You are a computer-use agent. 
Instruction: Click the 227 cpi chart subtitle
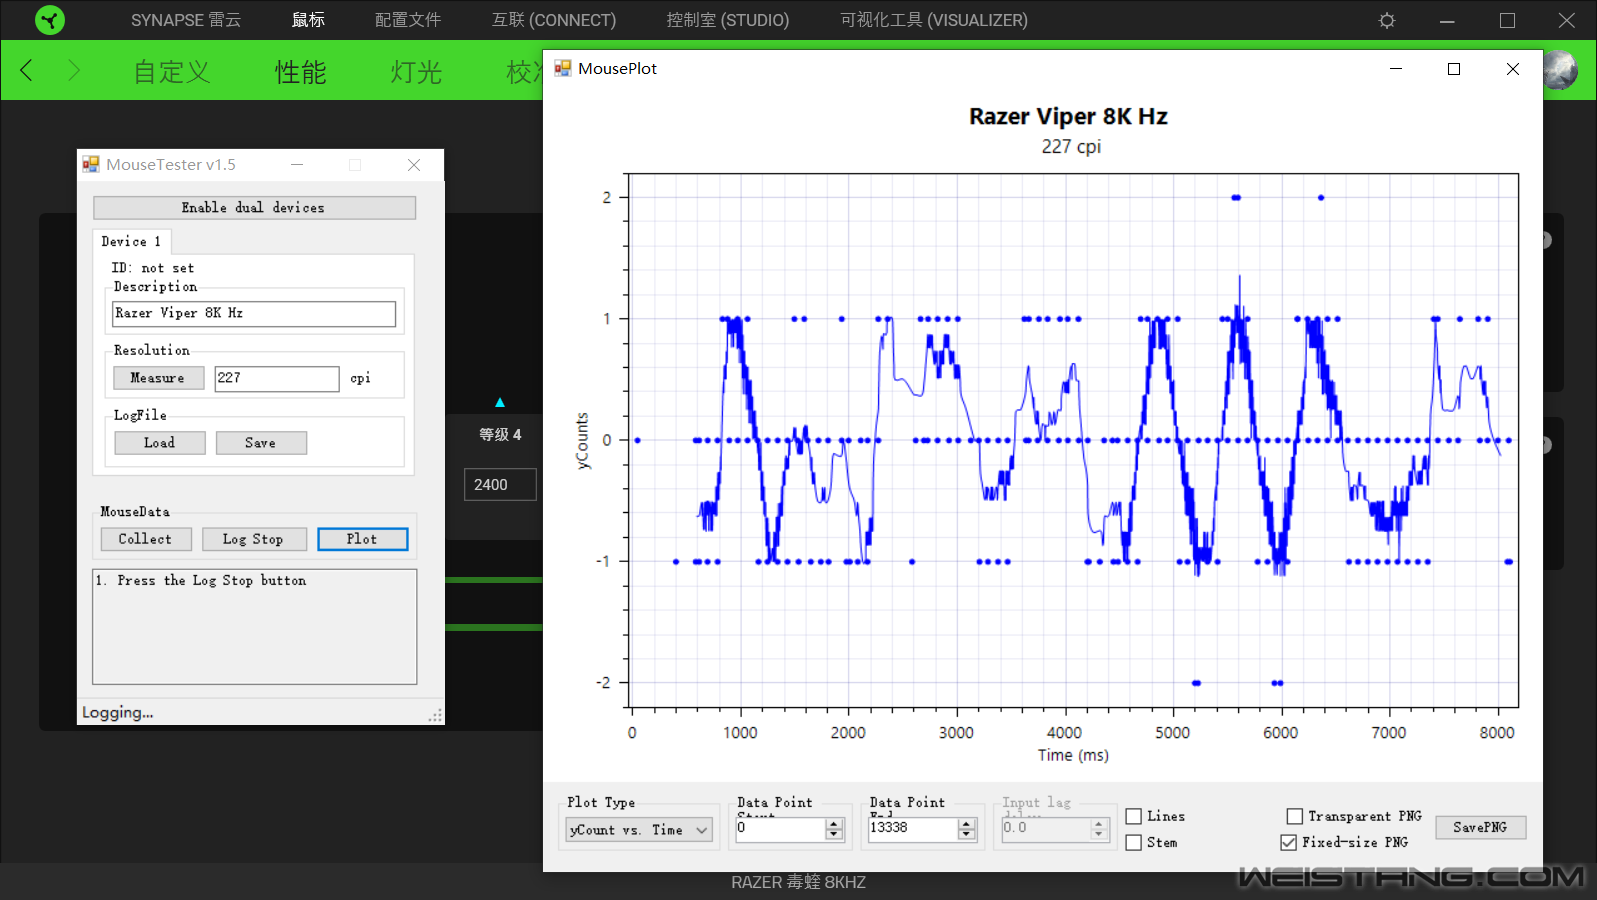tap(1071, 146)
